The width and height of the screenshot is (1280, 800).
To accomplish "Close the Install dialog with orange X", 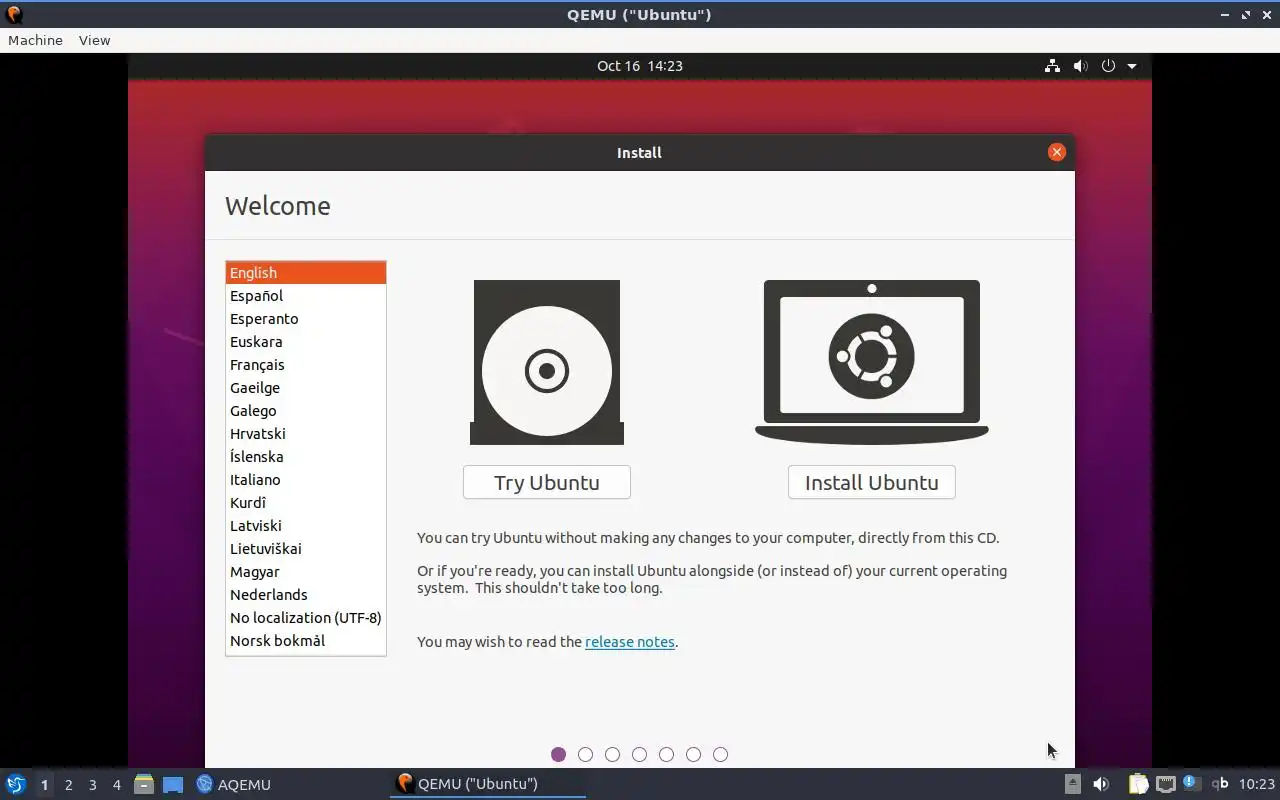I will point(1057,152).
